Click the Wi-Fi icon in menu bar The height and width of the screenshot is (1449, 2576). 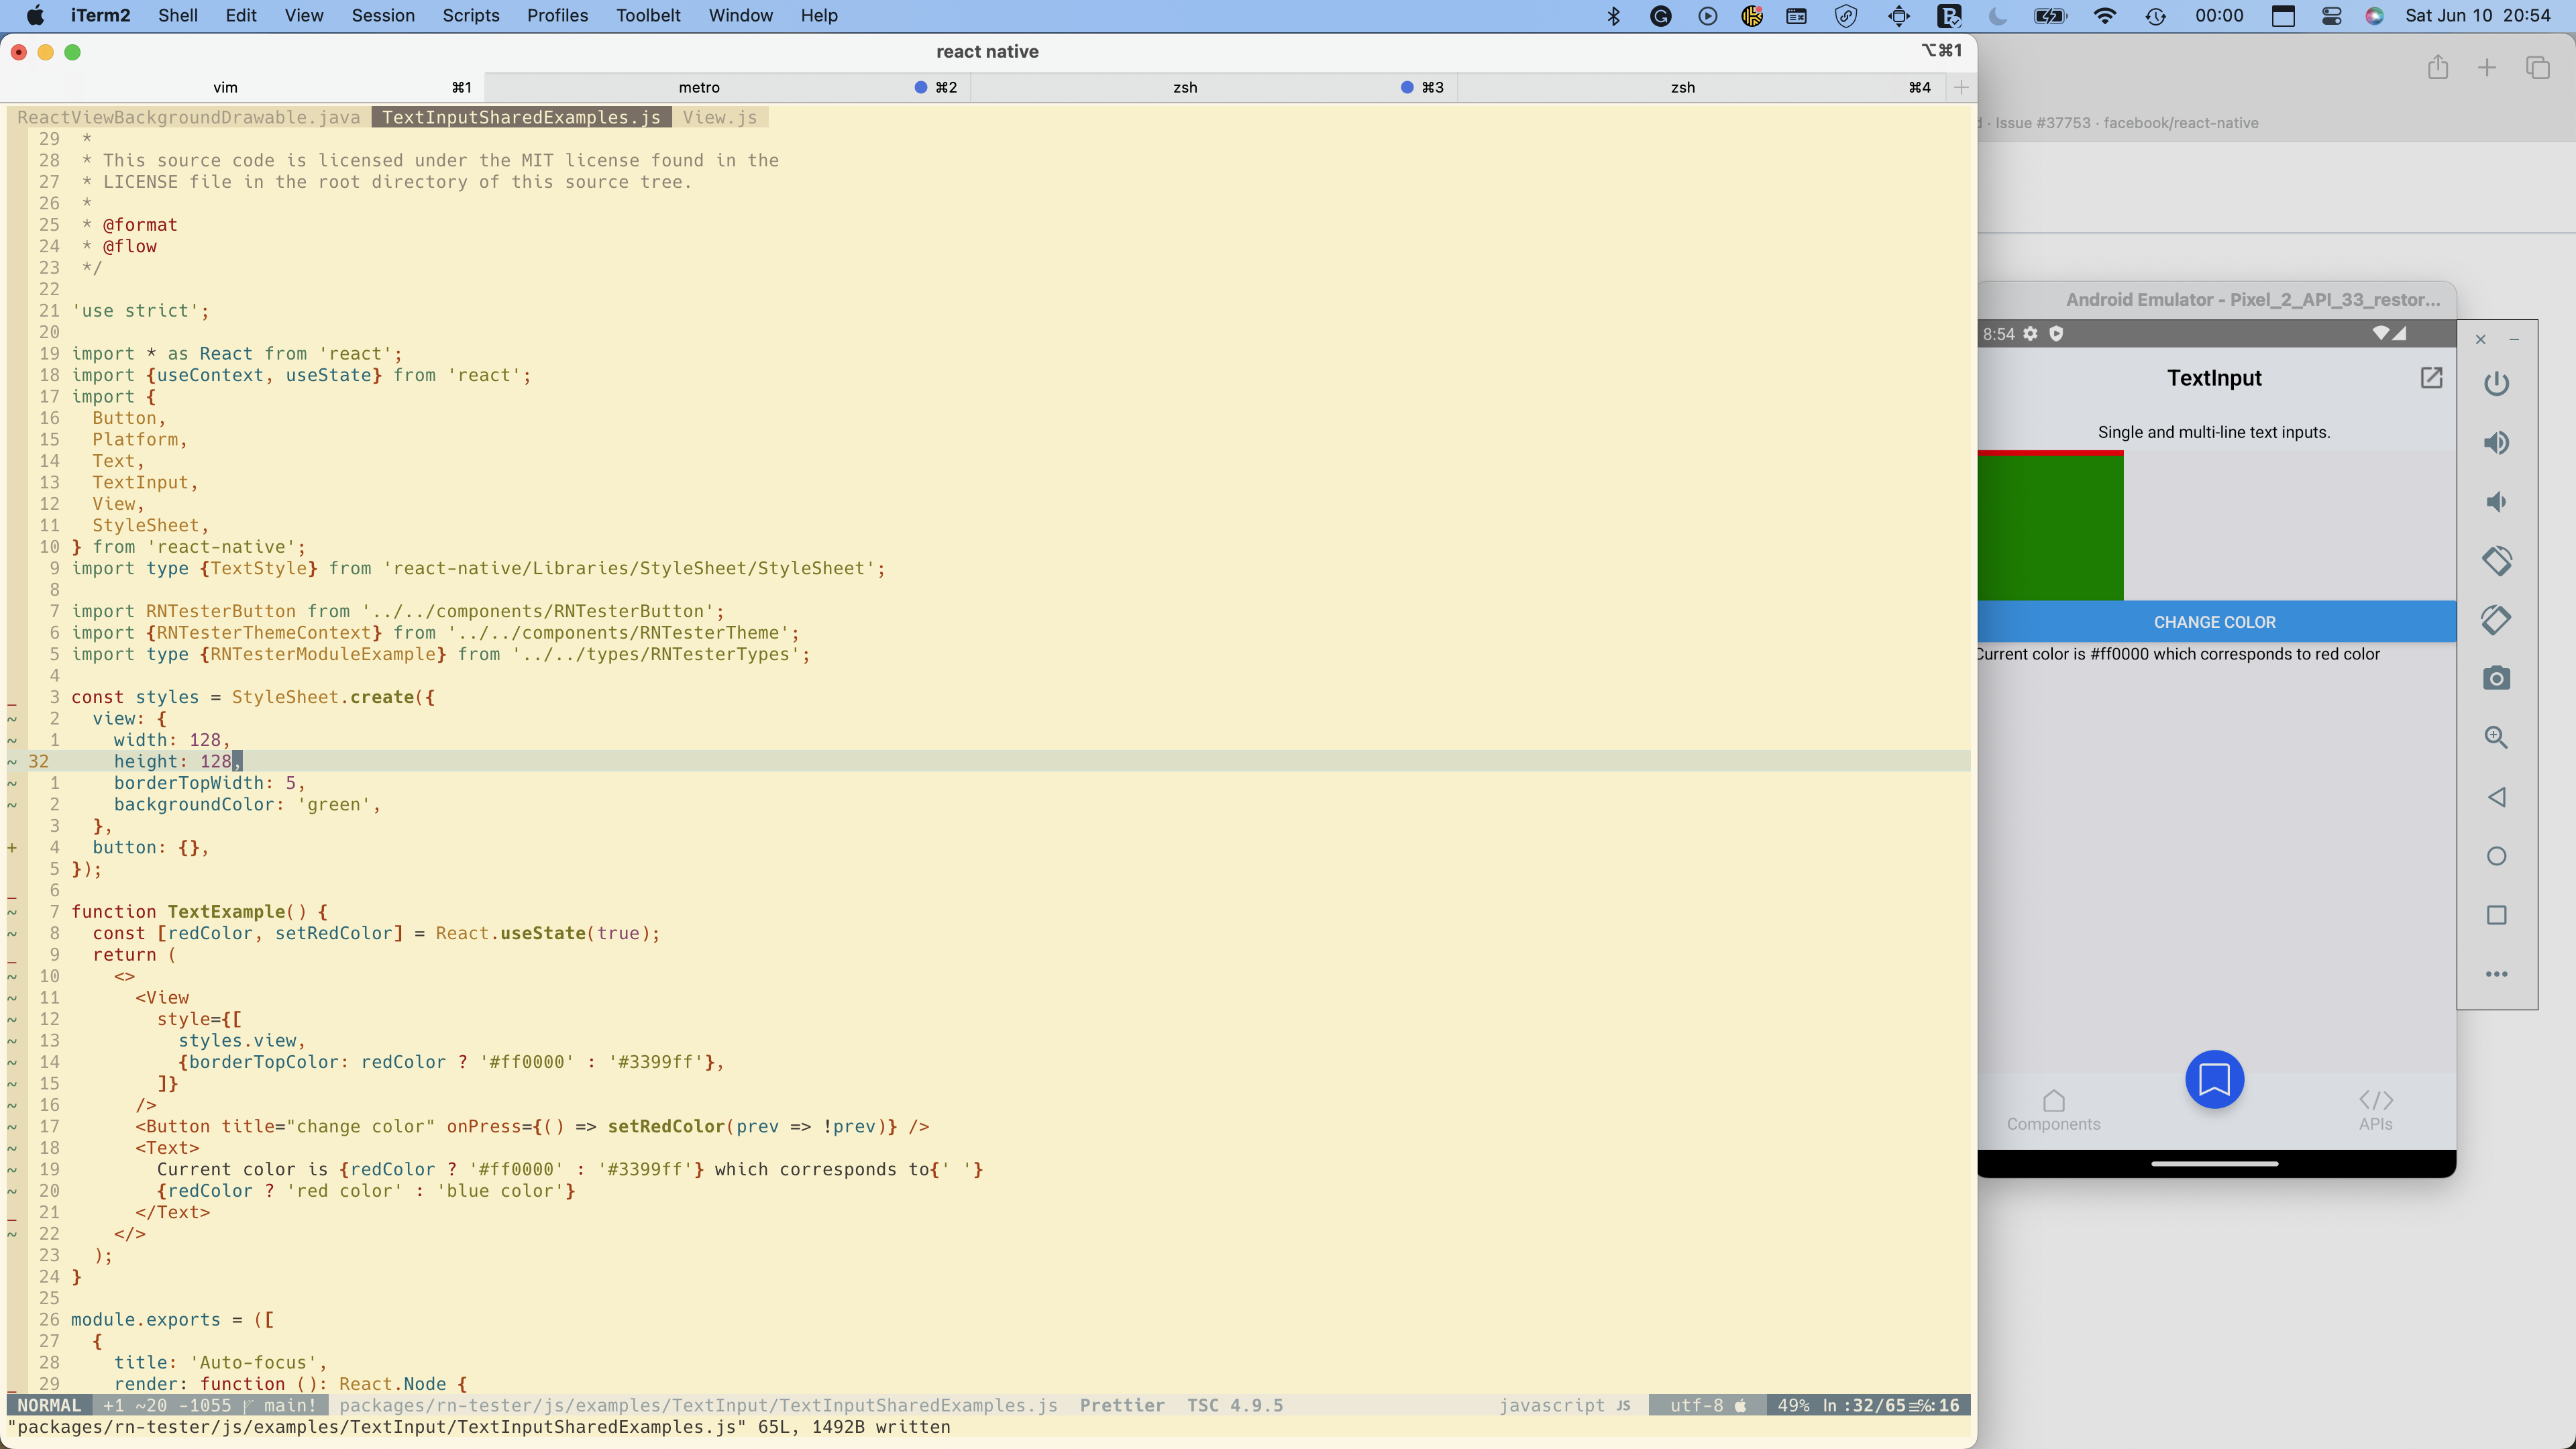pyautogui.click(x=2105, y=16)
